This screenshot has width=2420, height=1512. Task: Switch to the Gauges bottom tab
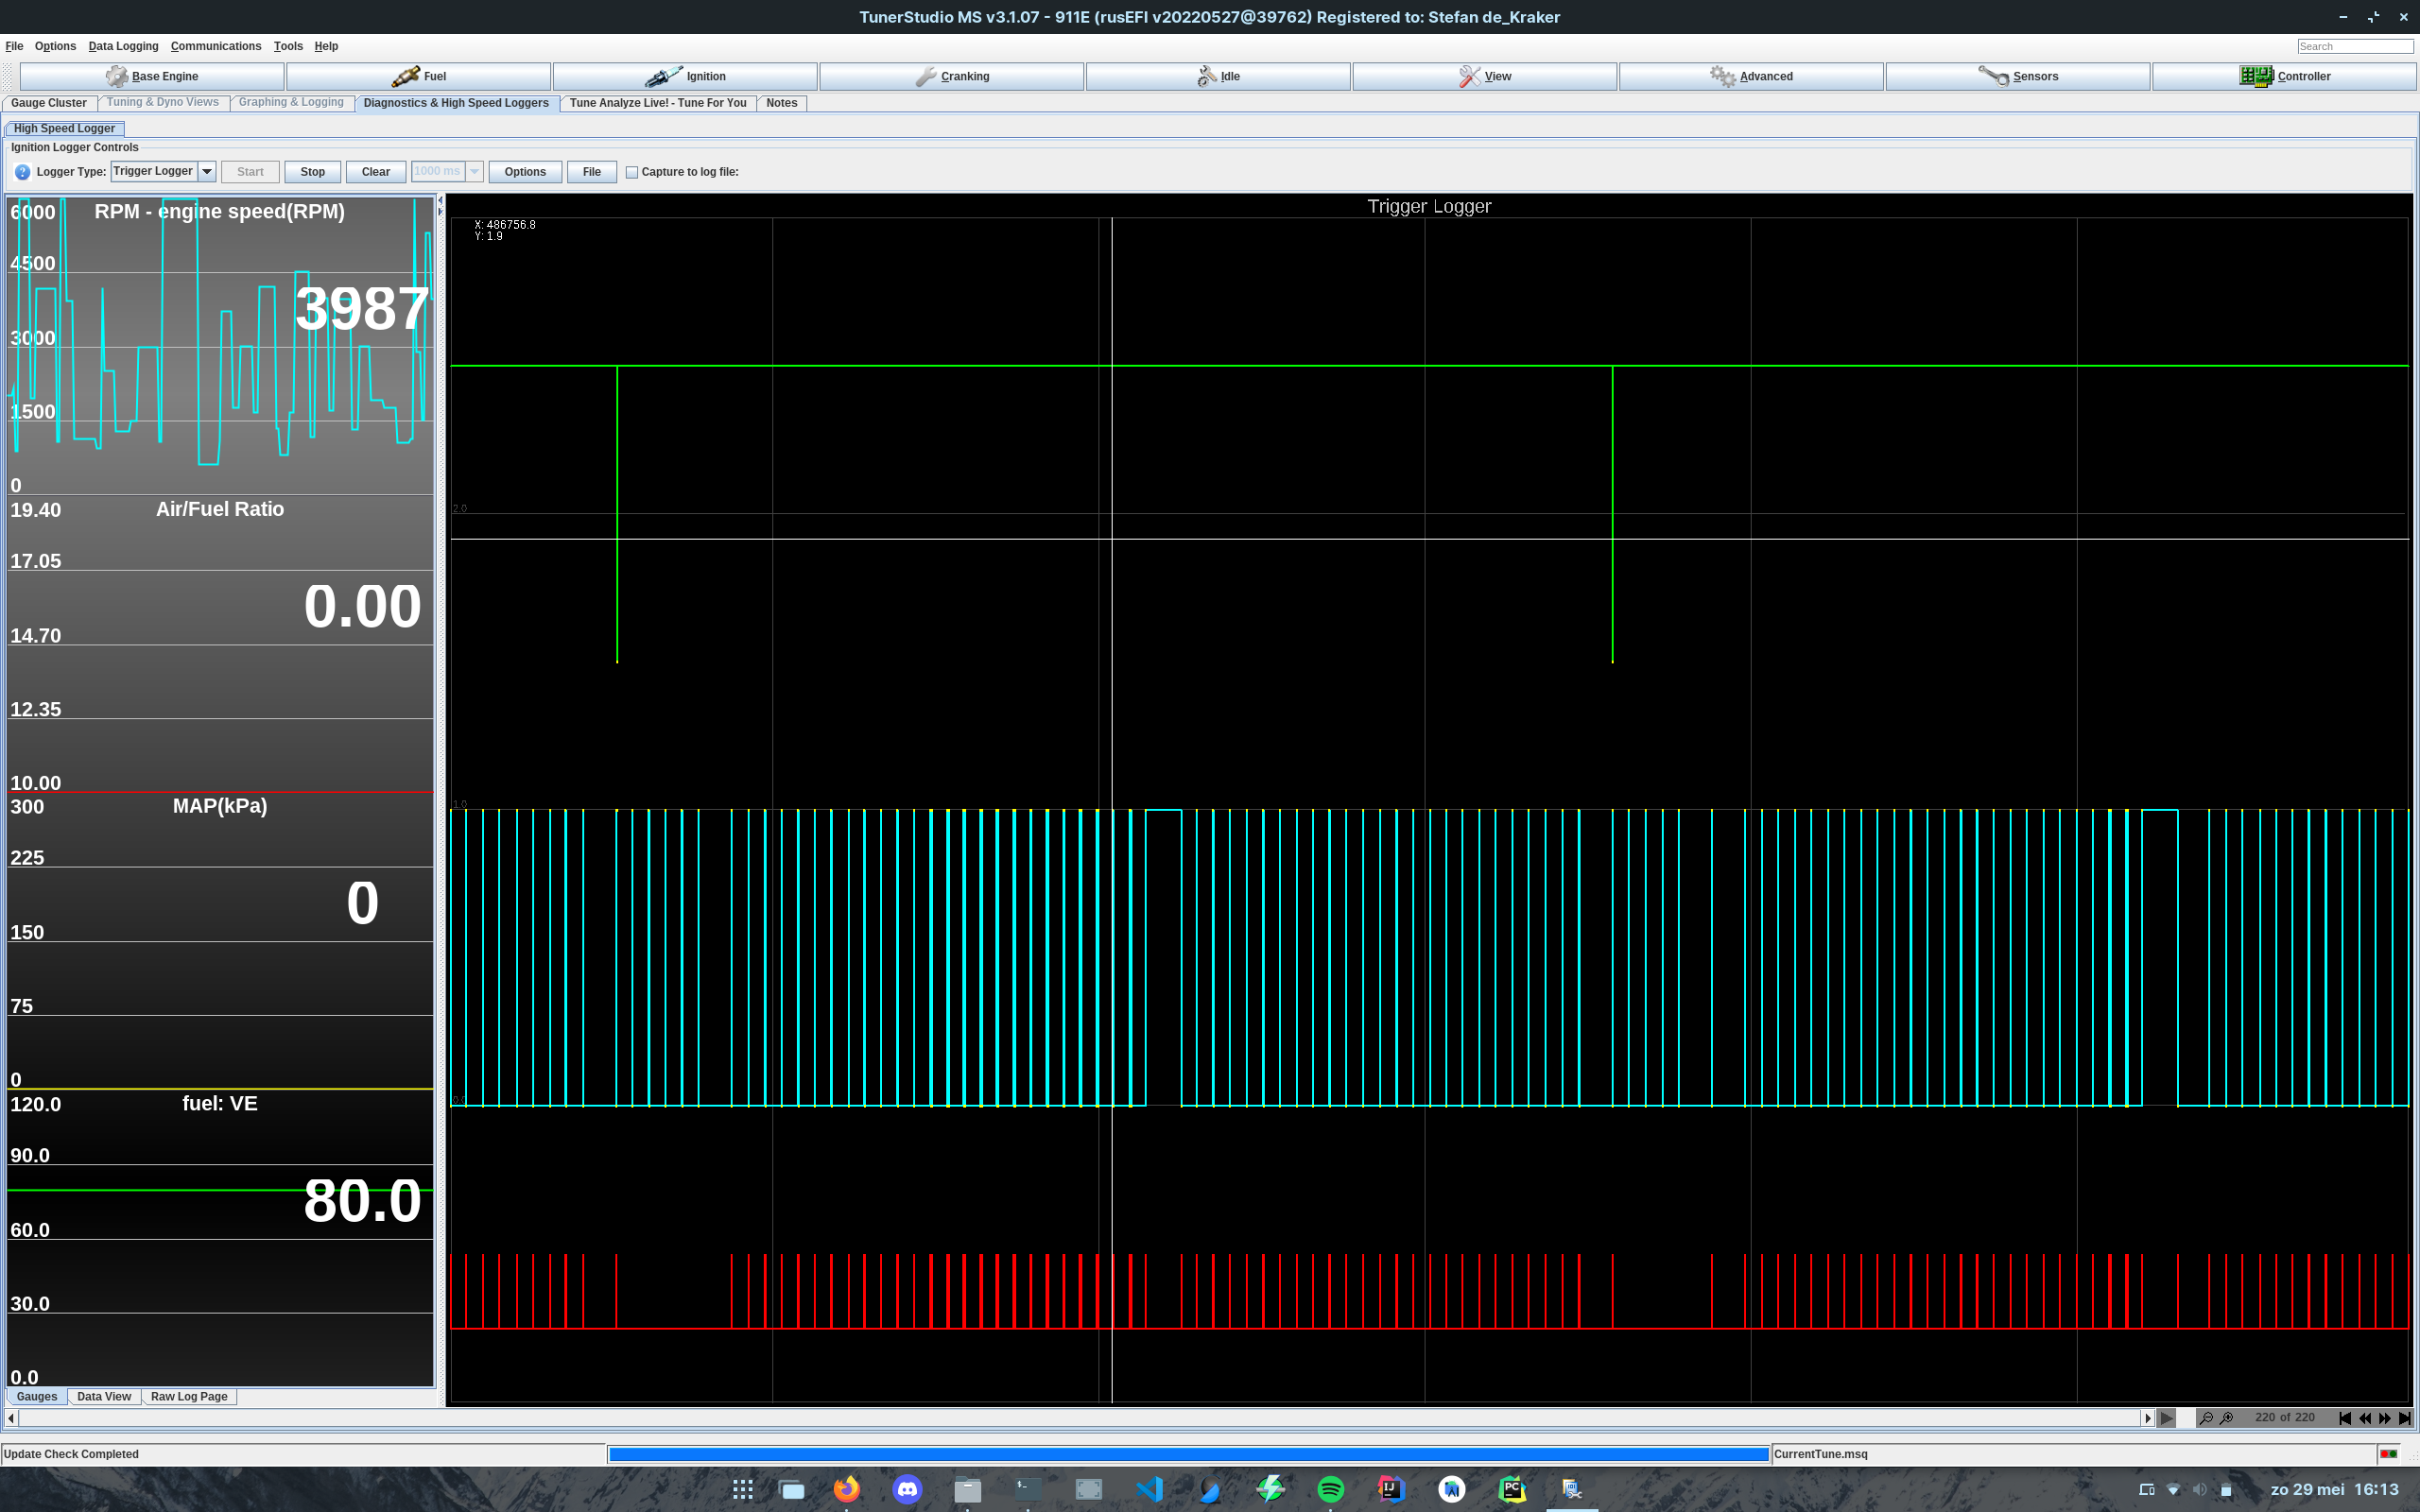click(37, 1397)
